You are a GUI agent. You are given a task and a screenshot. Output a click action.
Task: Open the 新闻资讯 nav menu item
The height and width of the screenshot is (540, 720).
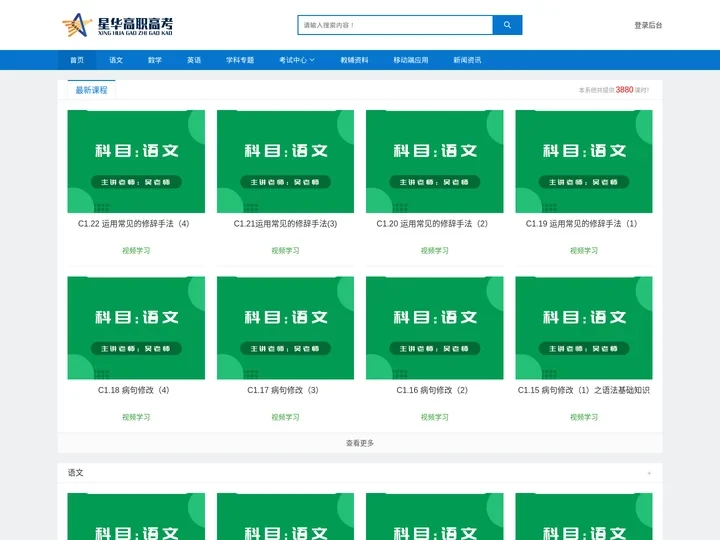[467, 60]
